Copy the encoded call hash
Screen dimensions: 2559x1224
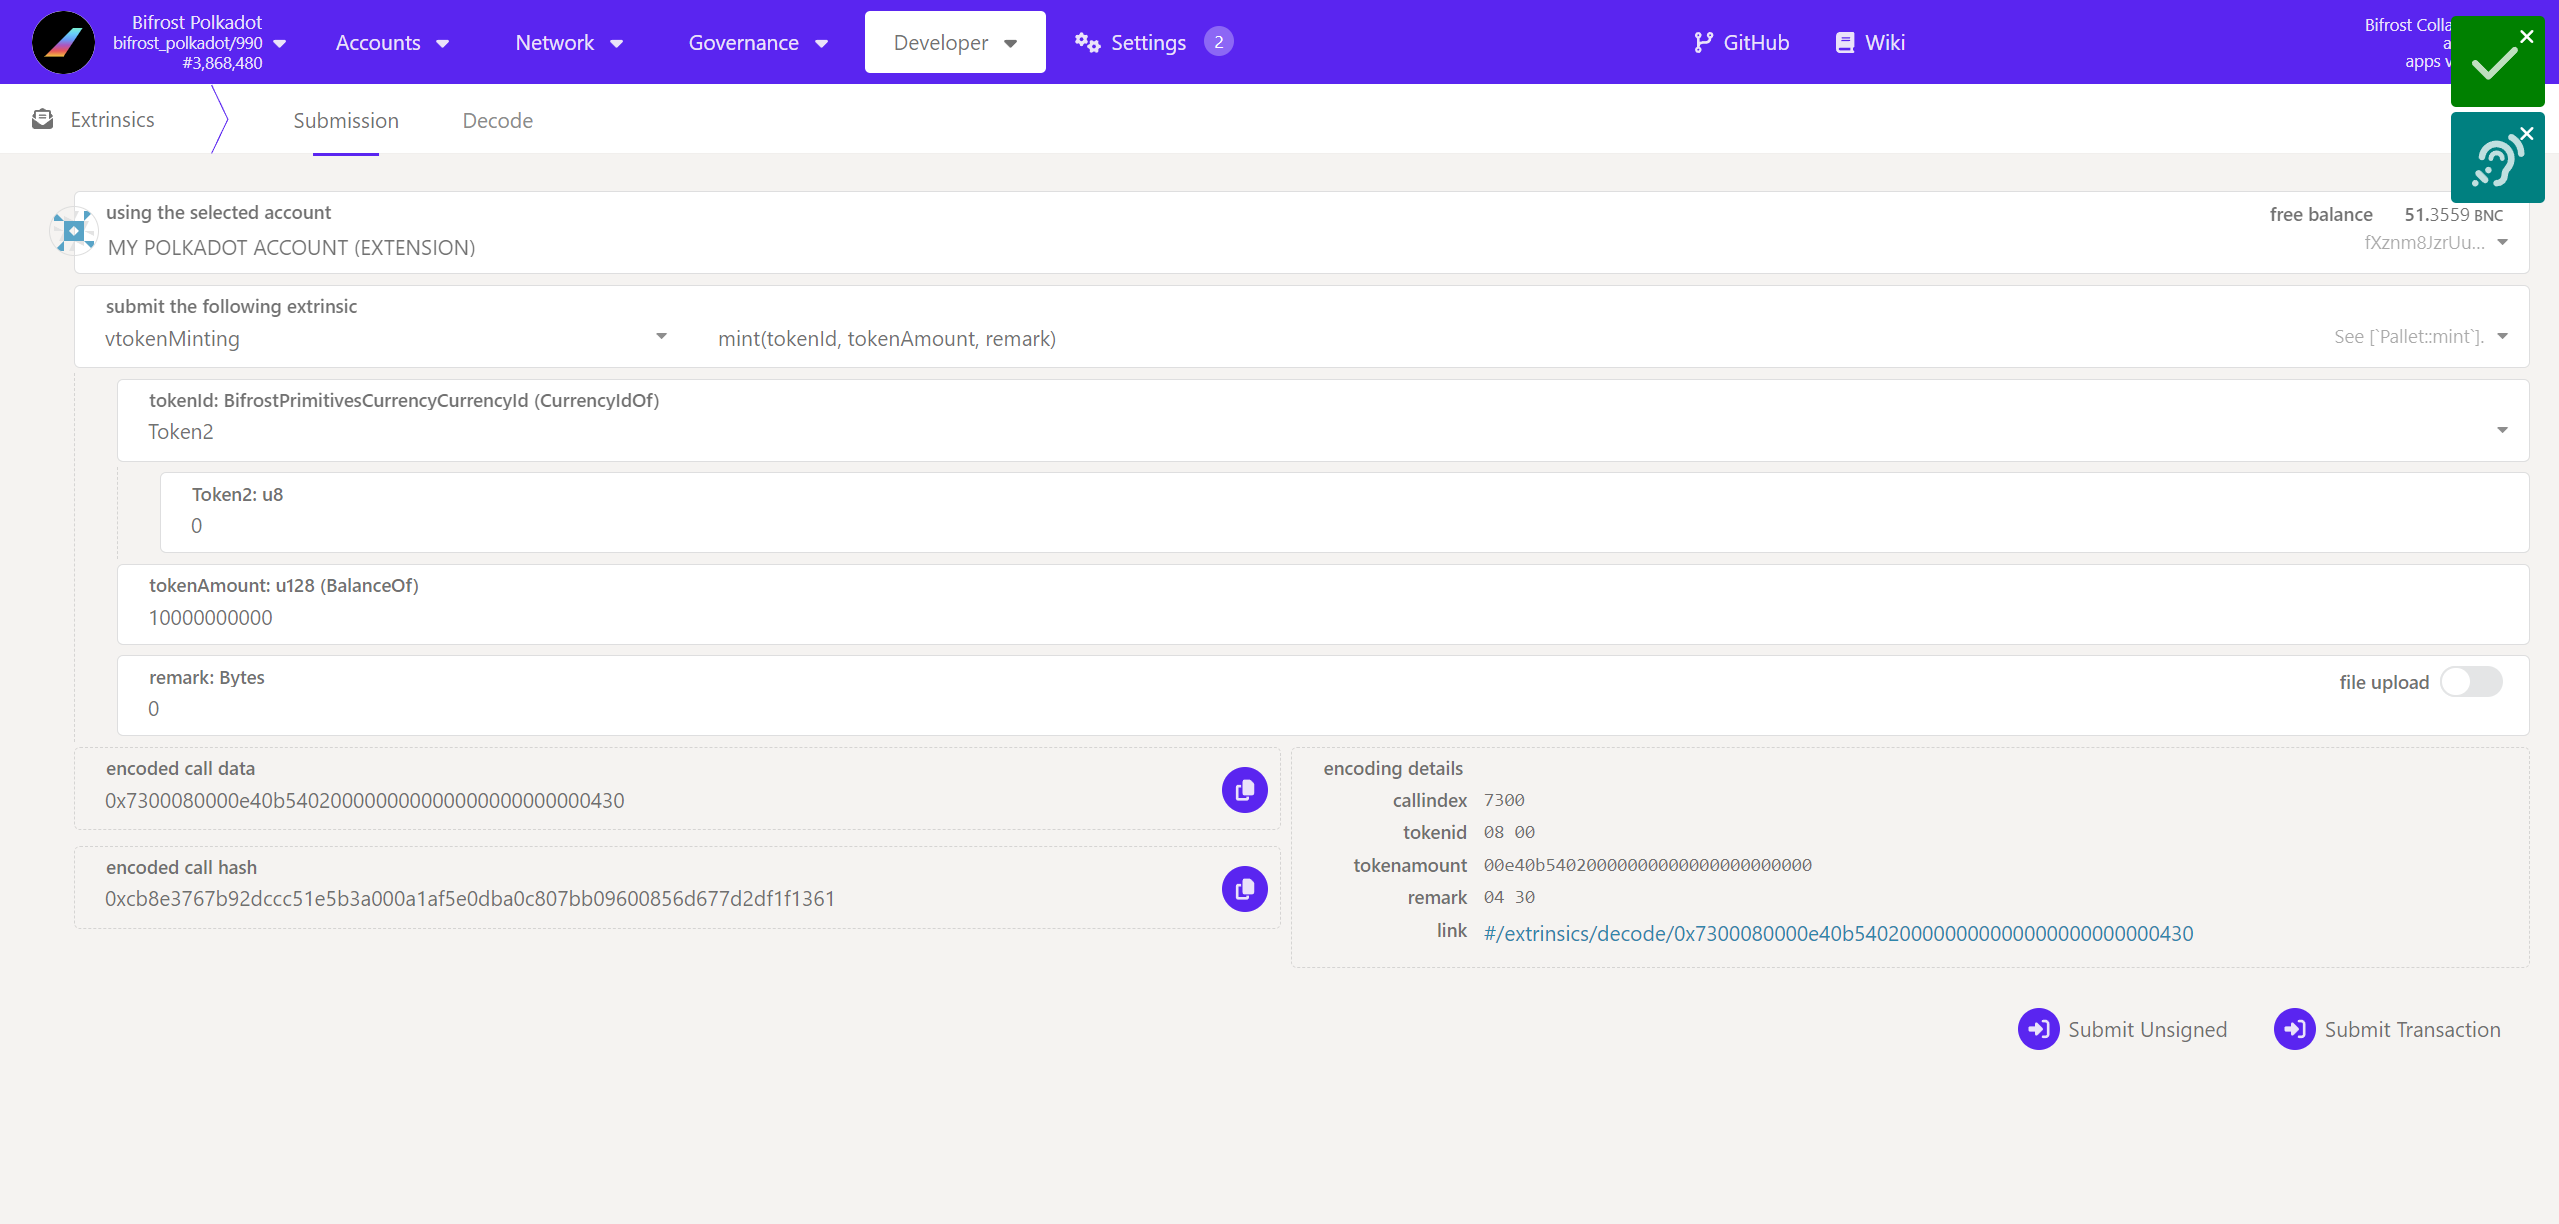1244,889
